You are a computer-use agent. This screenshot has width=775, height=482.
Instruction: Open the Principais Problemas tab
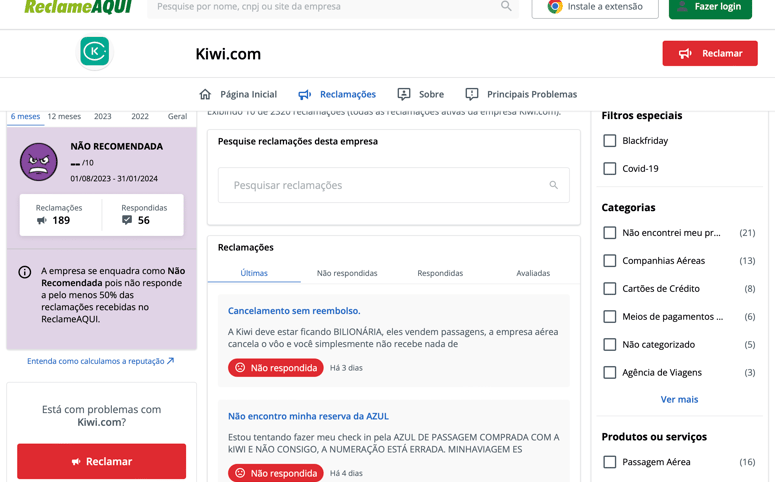[x=521, y=94]
